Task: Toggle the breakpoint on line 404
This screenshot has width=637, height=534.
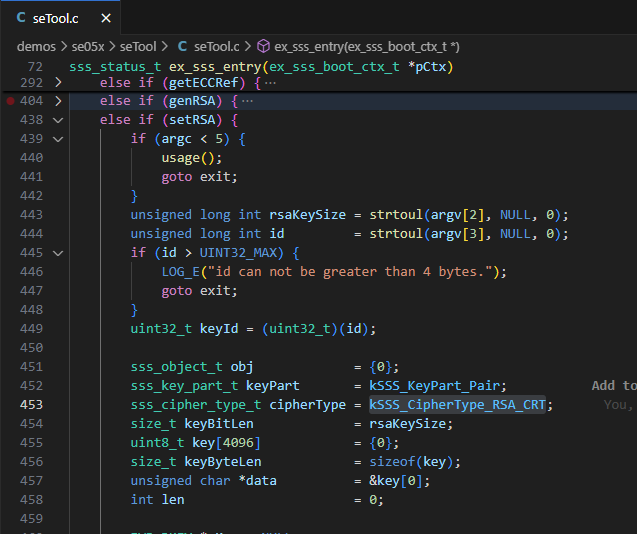Action: pos(11,101)
